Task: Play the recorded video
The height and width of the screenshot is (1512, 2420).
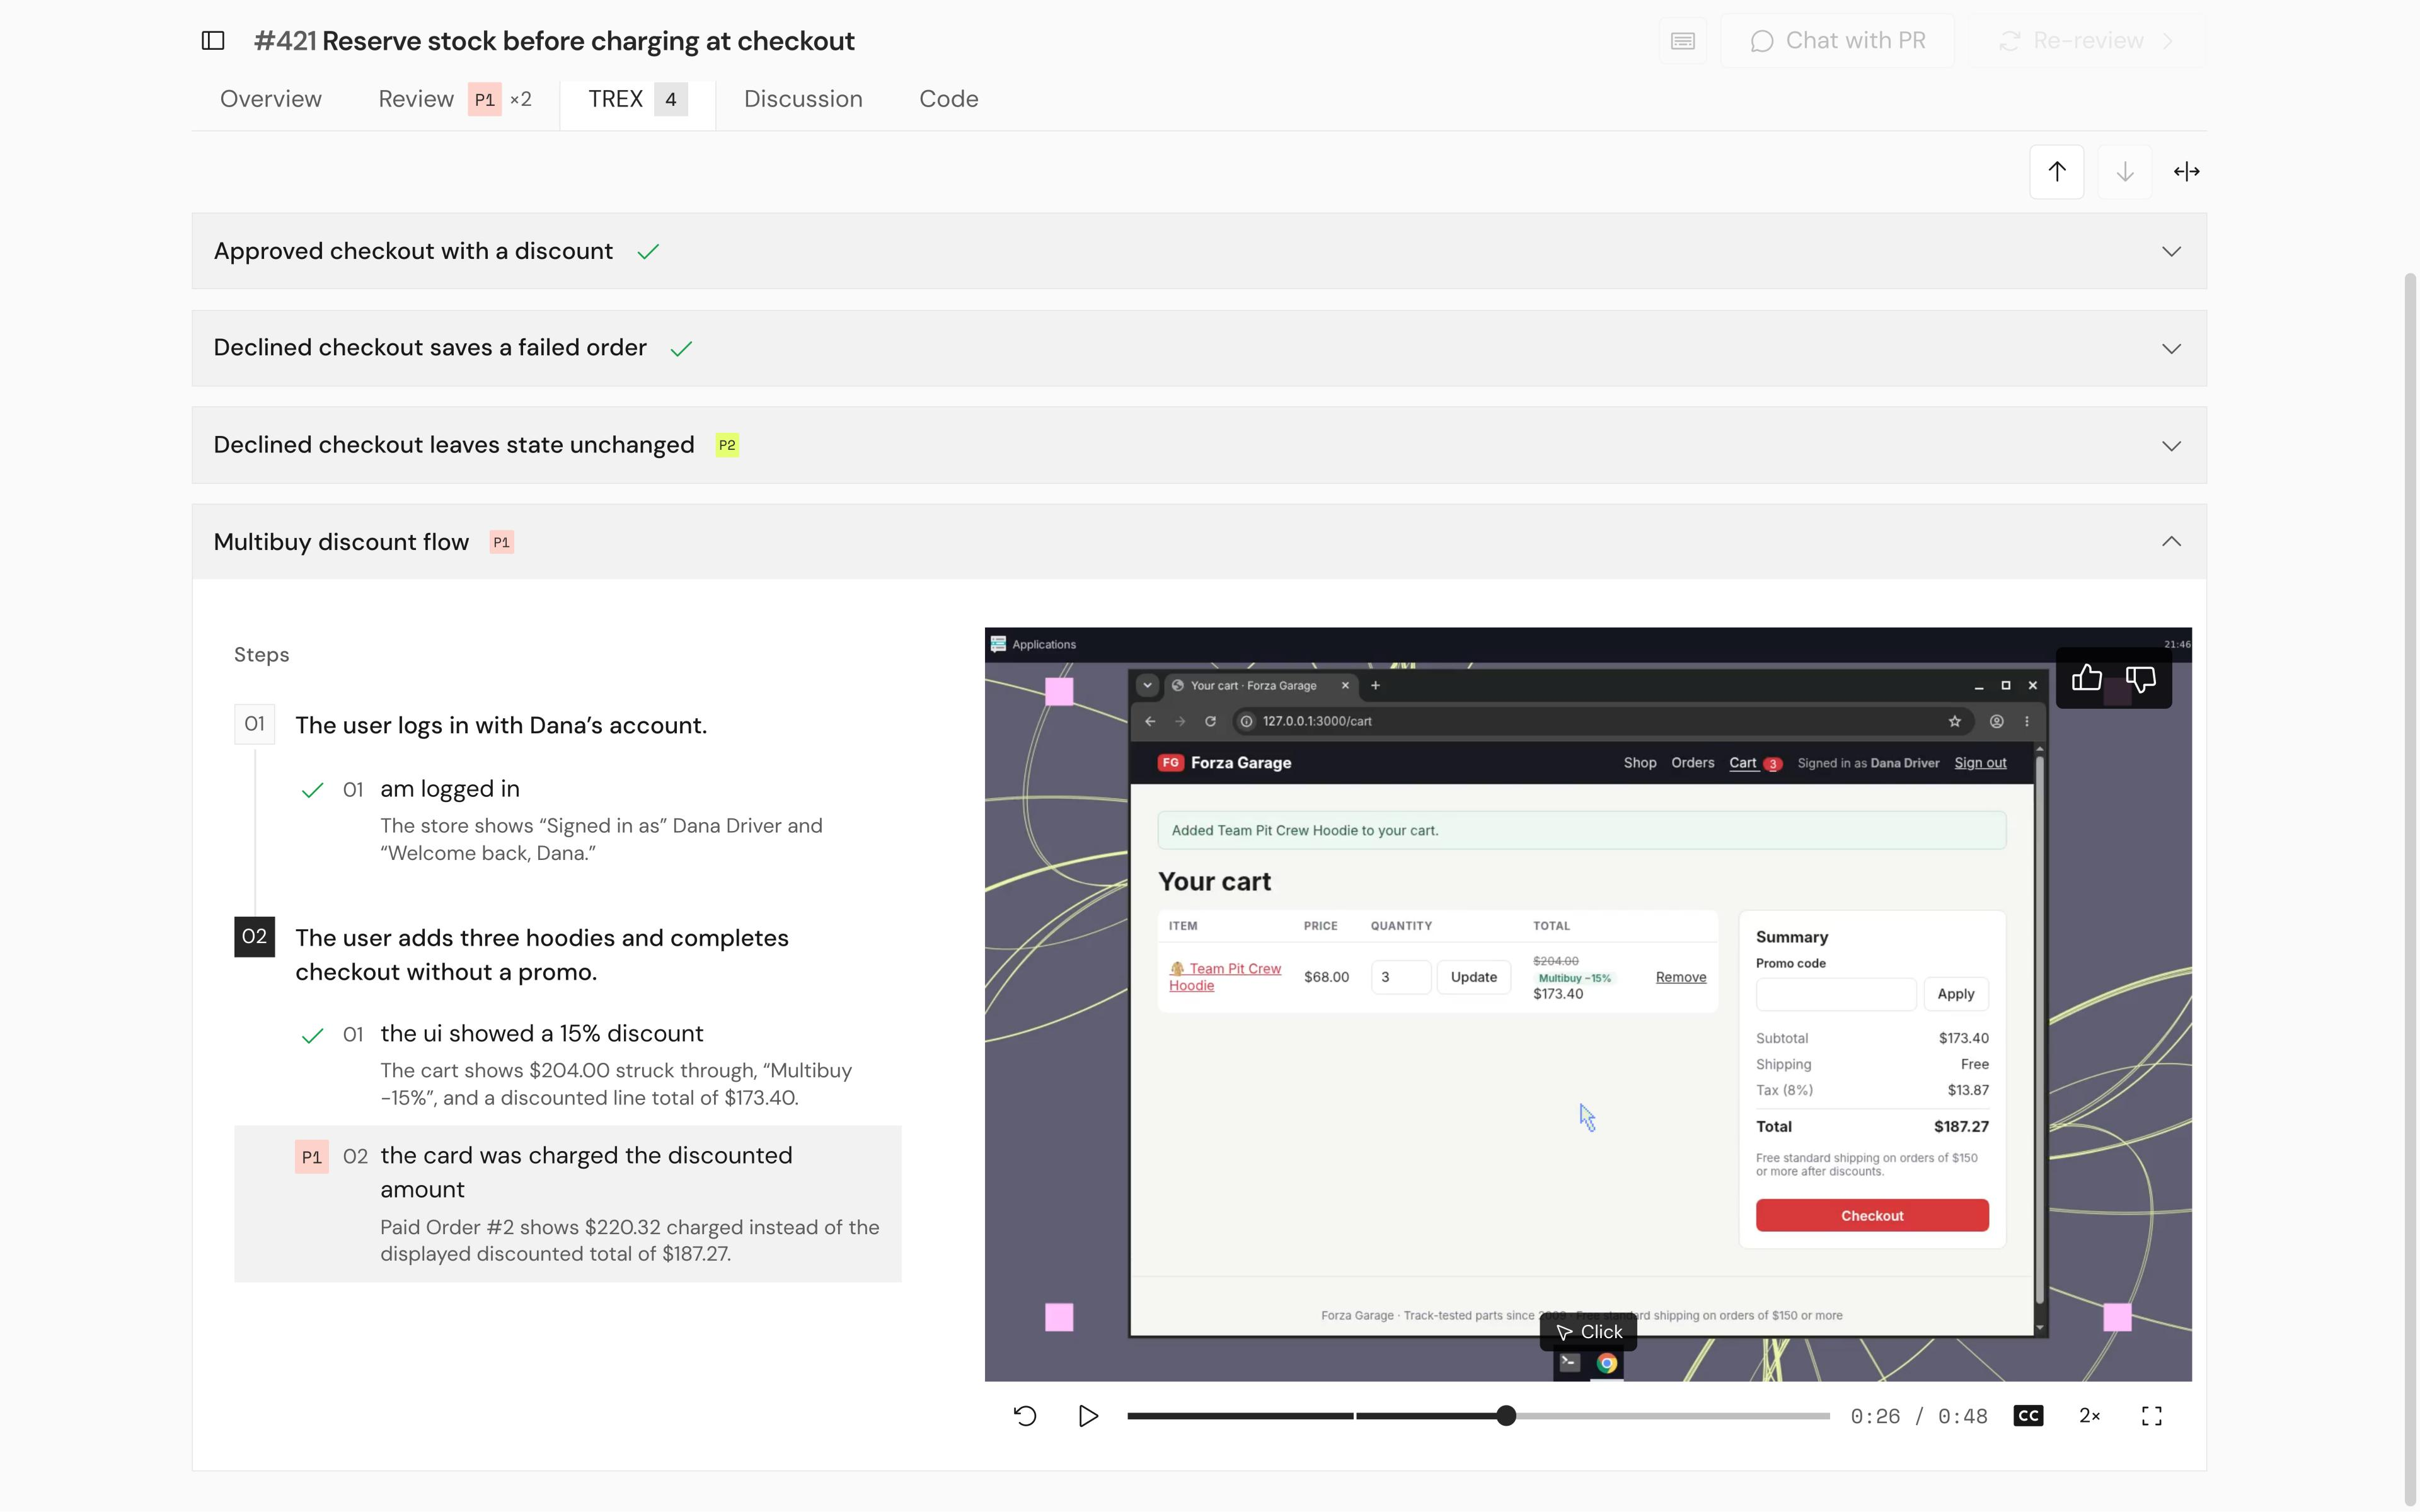Action: [1088, 1416]
